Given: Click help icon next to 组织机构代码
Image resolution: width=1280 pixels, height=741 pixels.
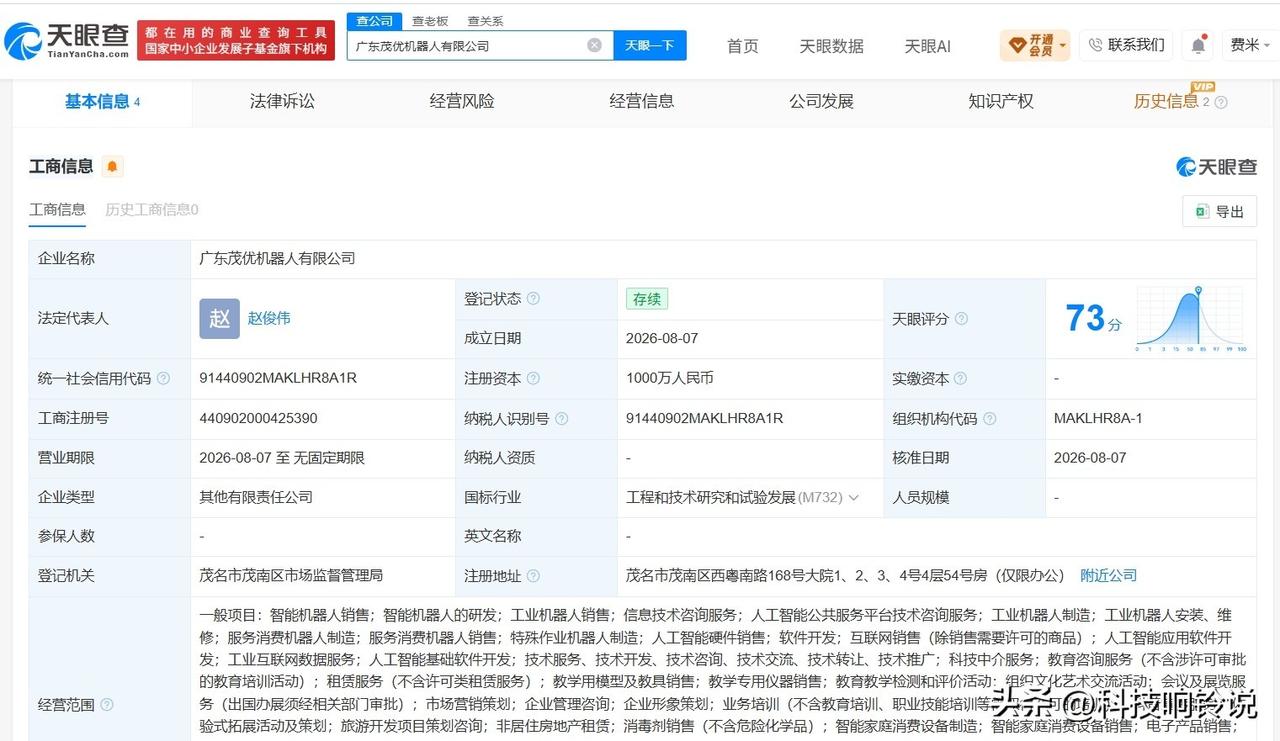Looking at the screenshot, I should [989, 419].
